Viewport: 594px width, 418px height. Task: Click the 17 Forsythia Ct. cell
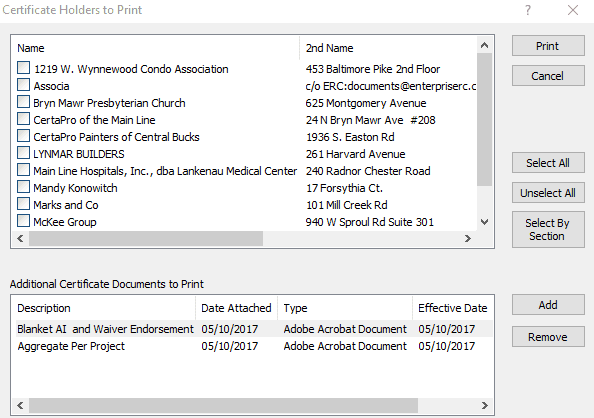(344, 188)
